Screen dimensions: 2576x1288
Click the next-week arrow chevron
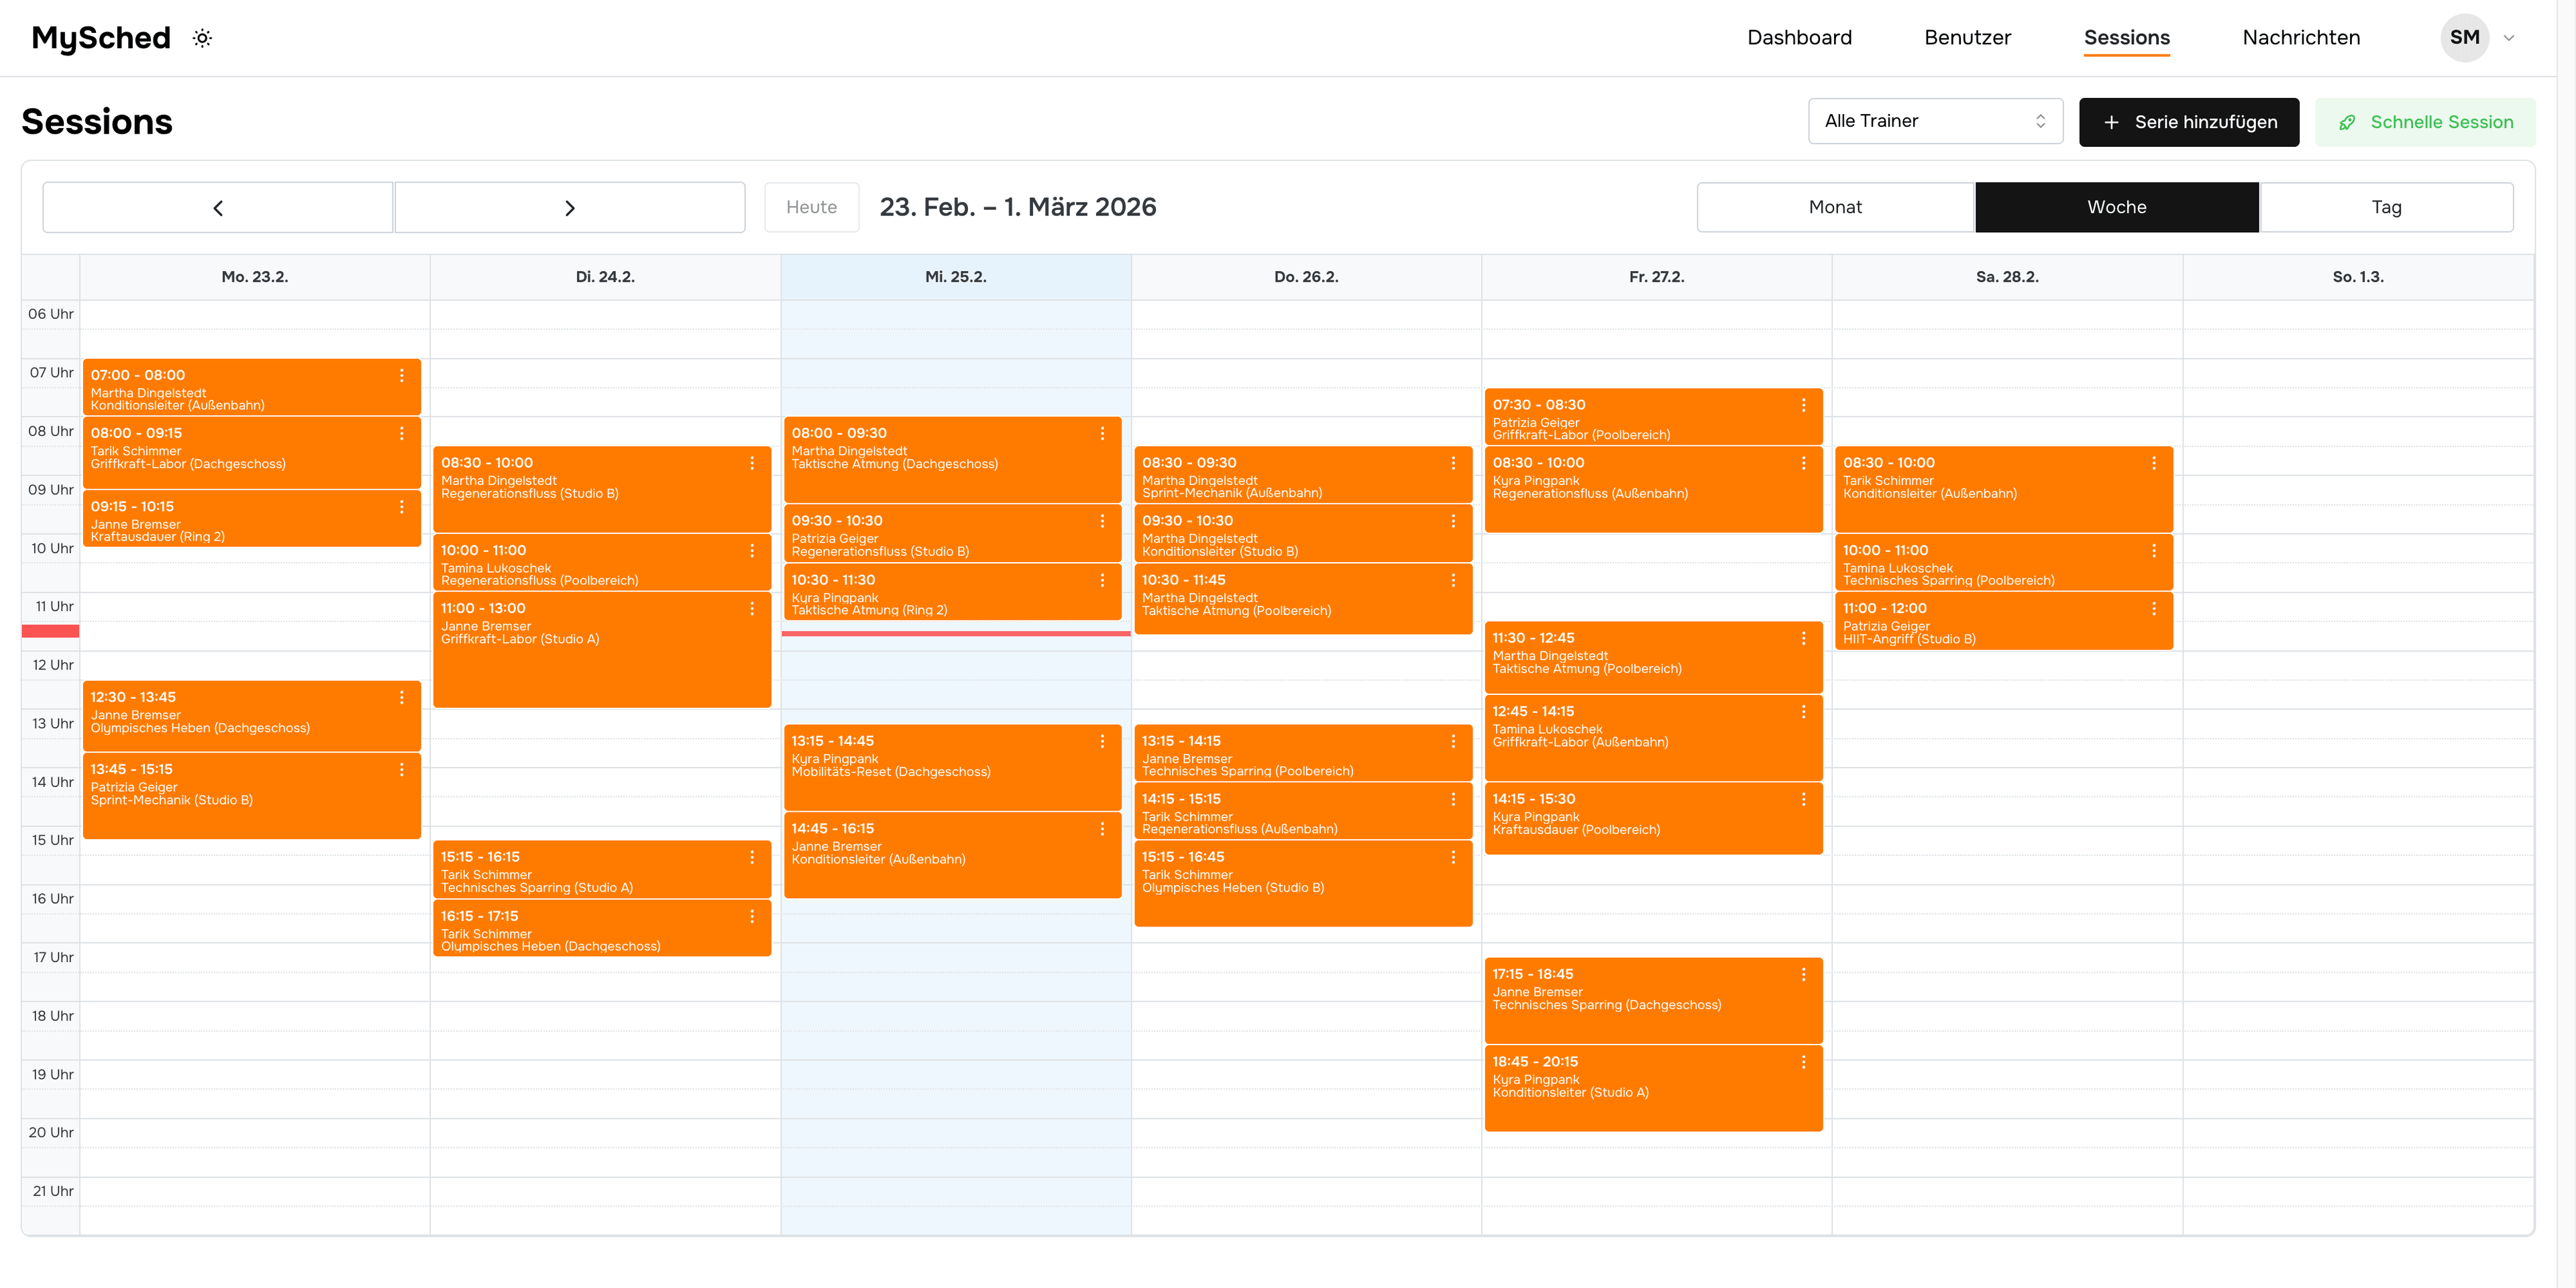coord(570,207)
